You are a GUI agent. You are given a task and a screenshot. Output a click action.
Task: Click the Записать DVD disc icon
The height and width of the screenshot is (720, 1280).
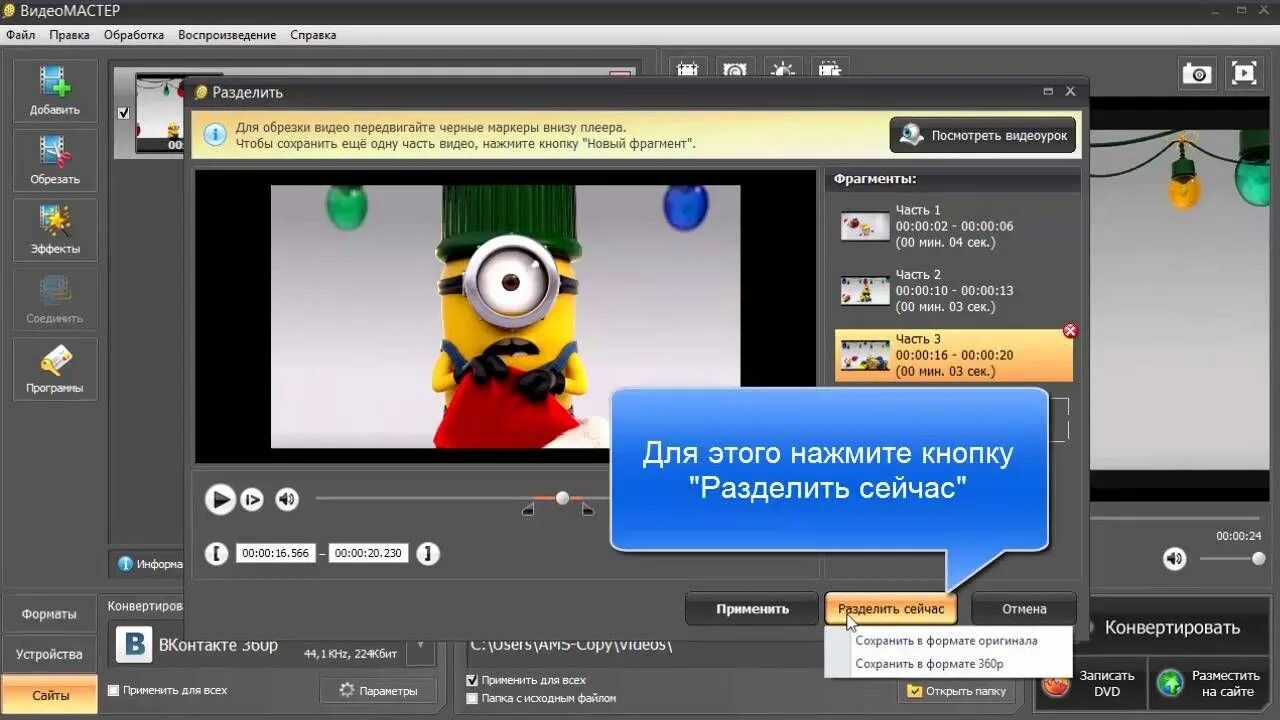pos(1055,685)
